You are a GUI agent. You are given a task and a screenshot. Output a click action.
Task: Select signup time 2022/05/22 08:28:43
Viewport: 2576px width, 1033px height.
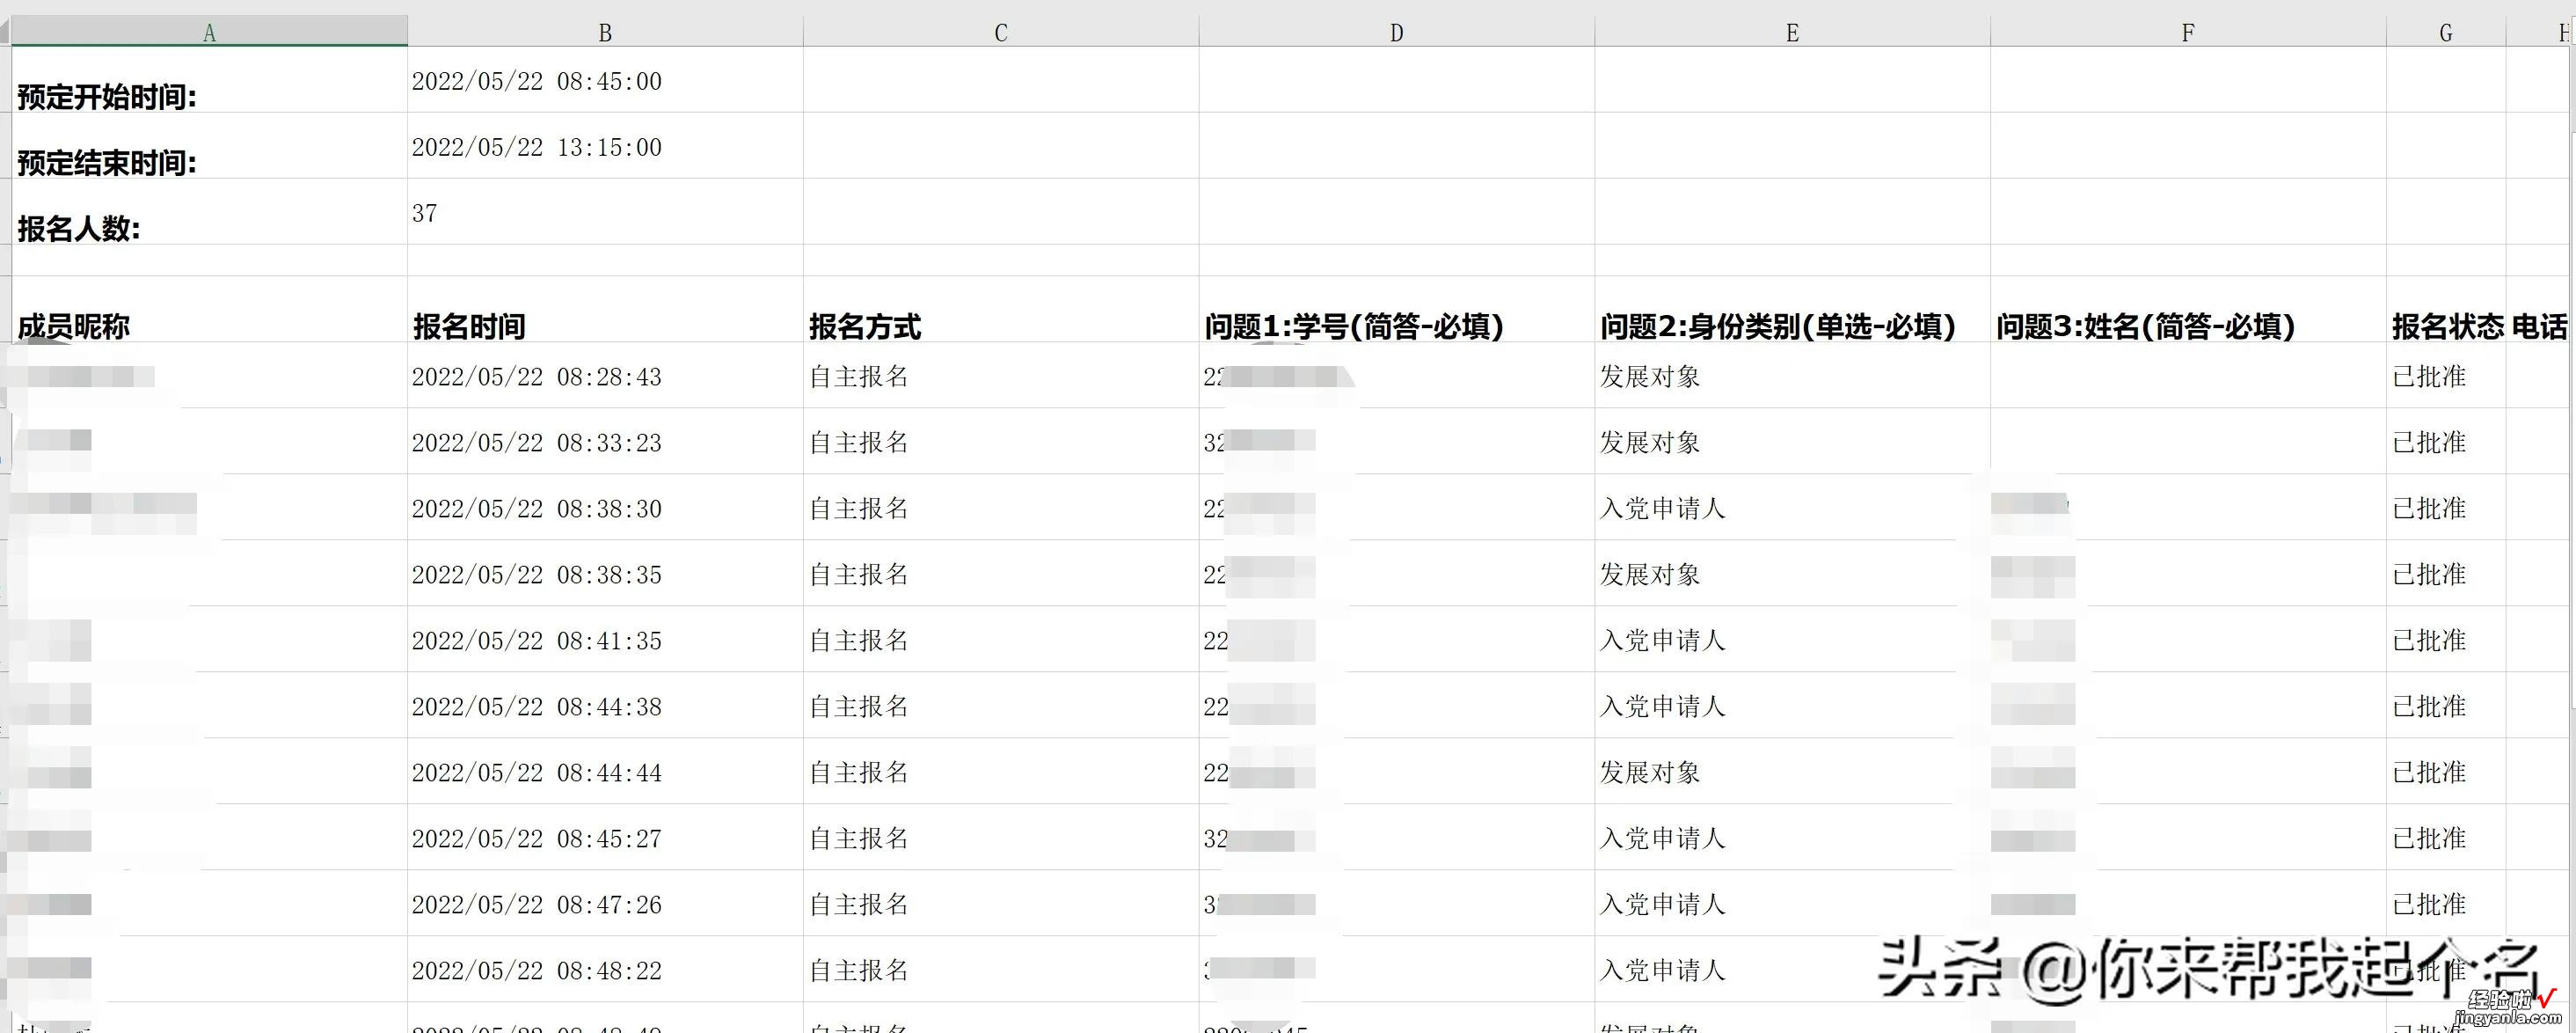pyautogui.click(x=605, y=375)
